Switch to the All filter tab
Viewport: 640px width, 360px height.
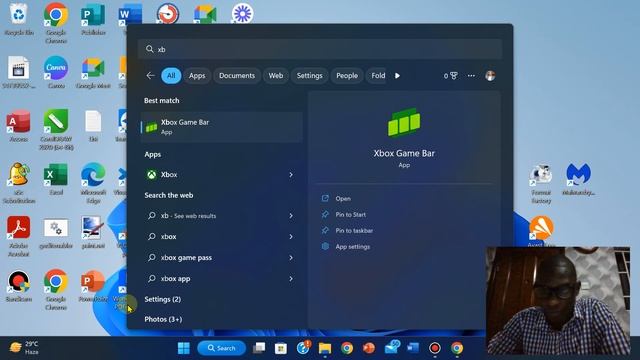point(171,76)
